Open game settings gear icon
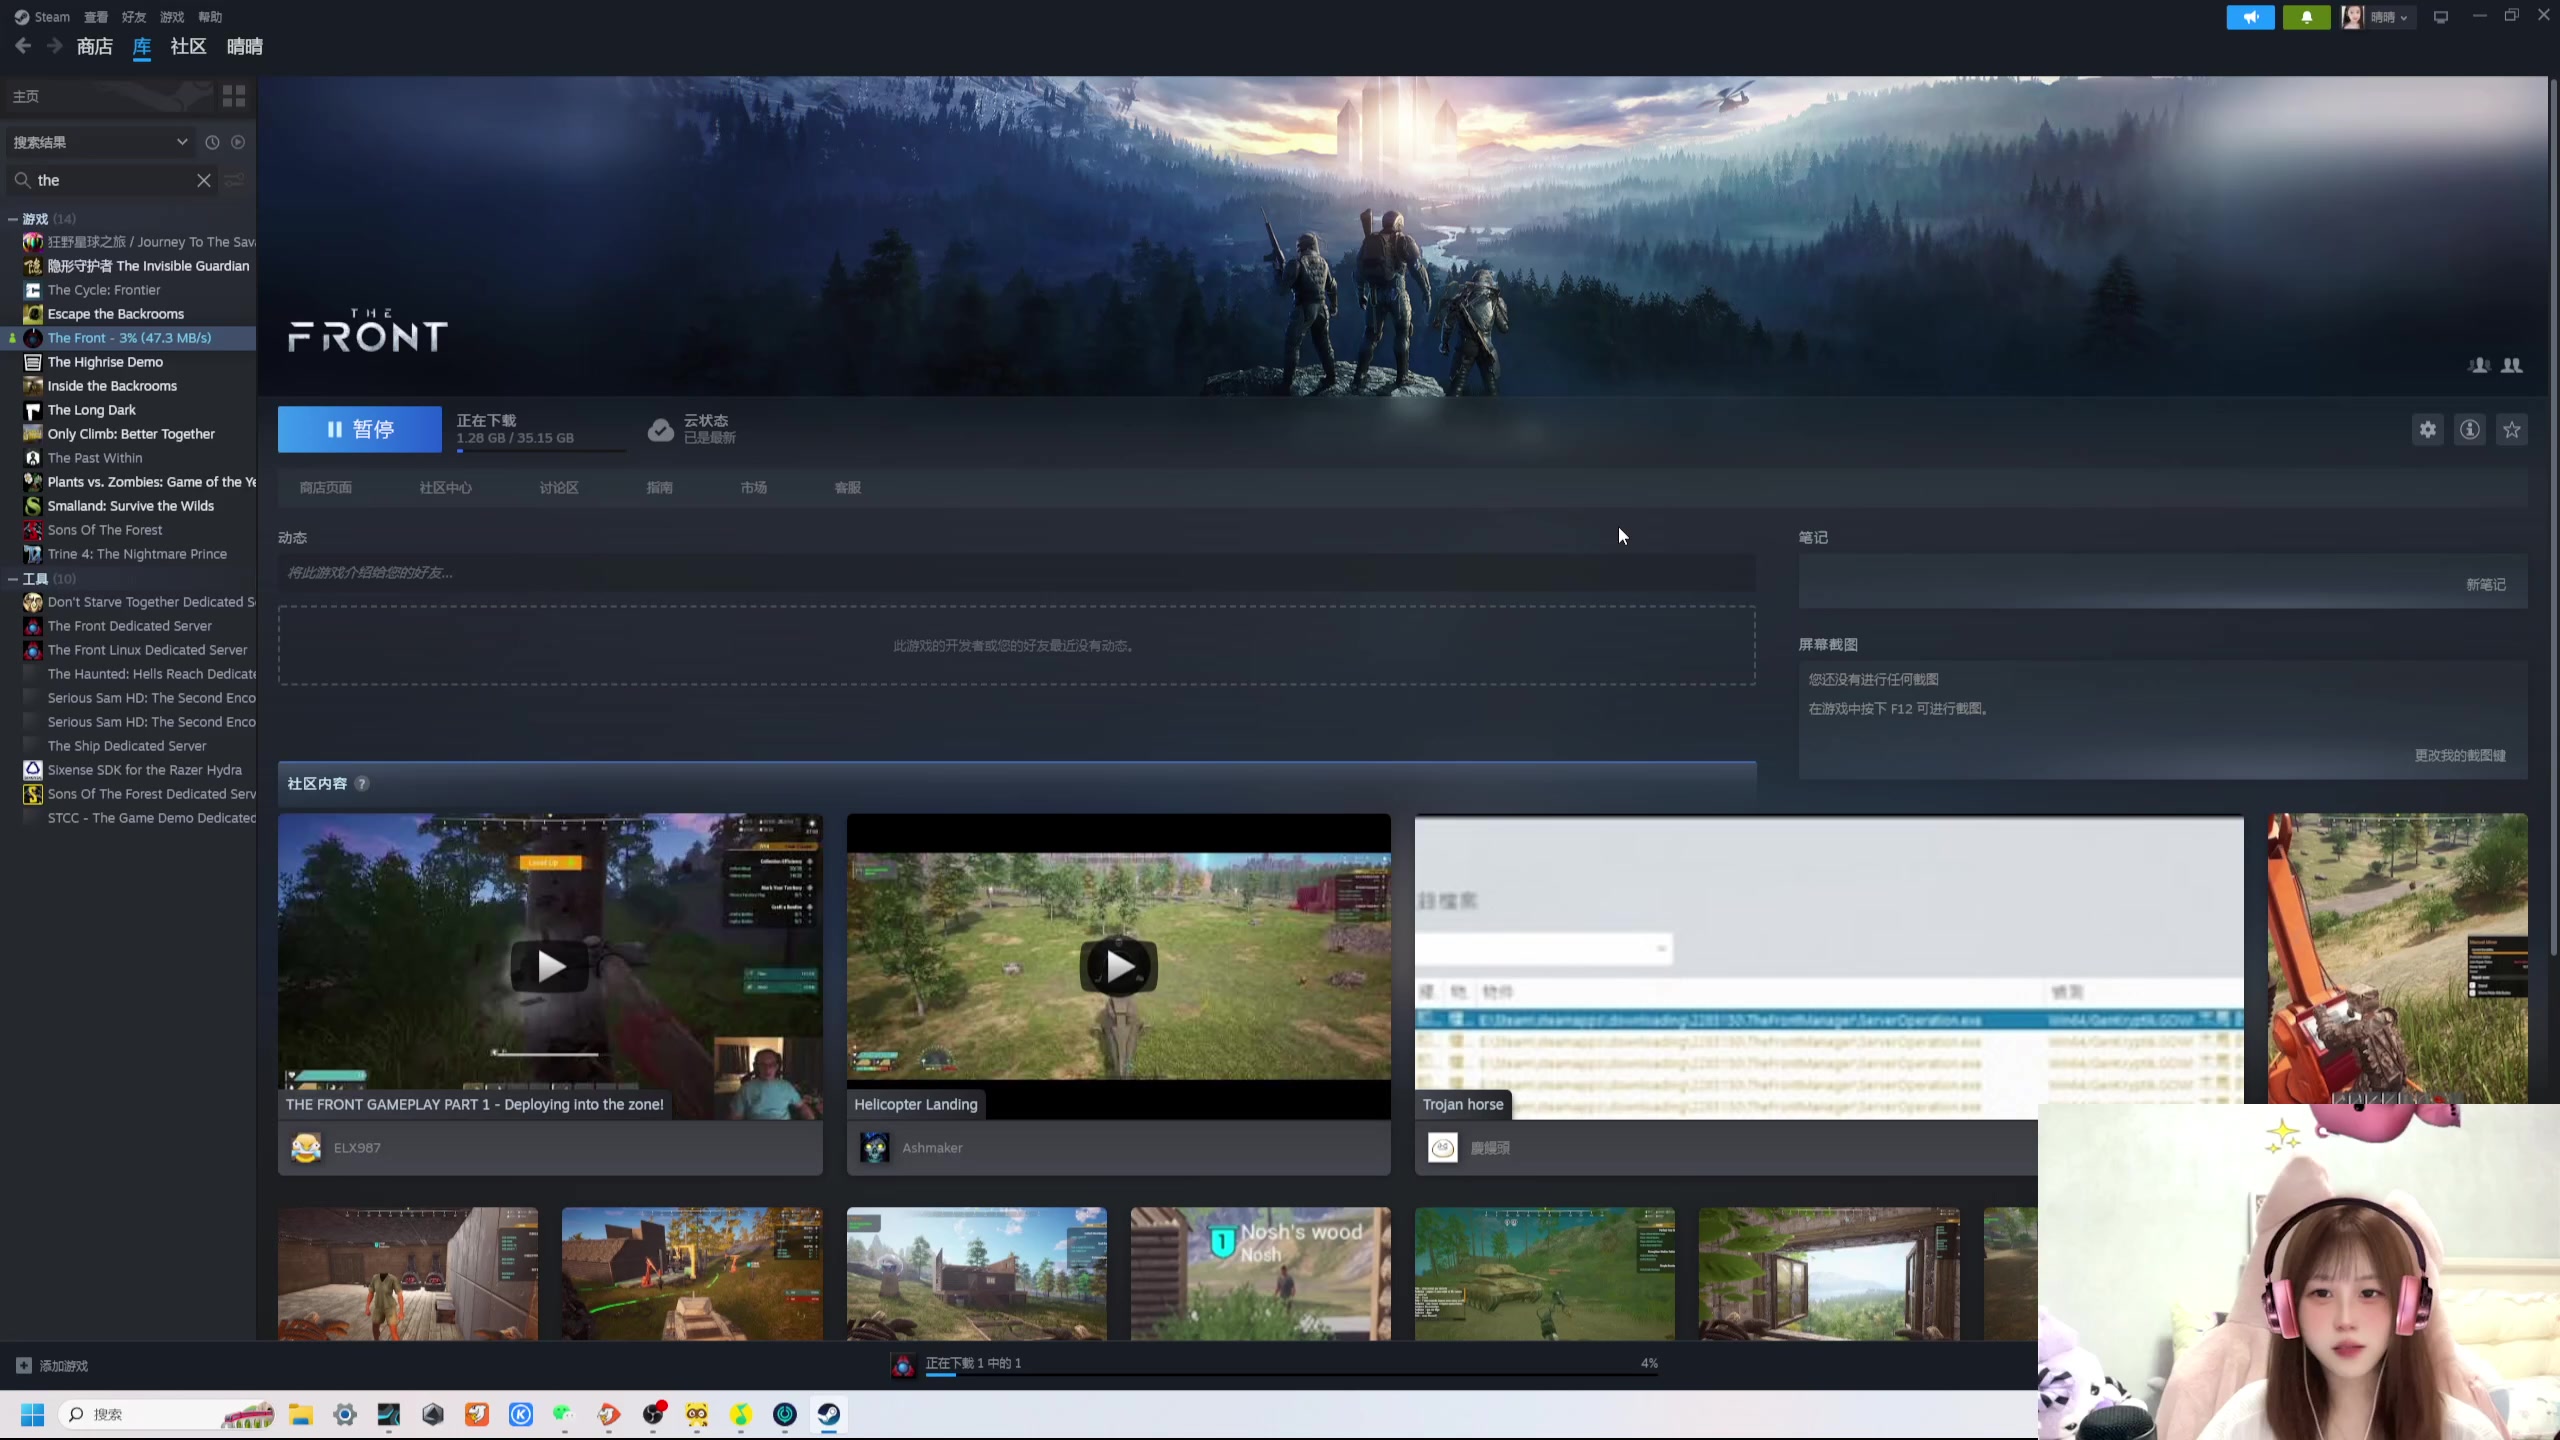This screenshot has width=2560, height=1440. point(2427,430)
